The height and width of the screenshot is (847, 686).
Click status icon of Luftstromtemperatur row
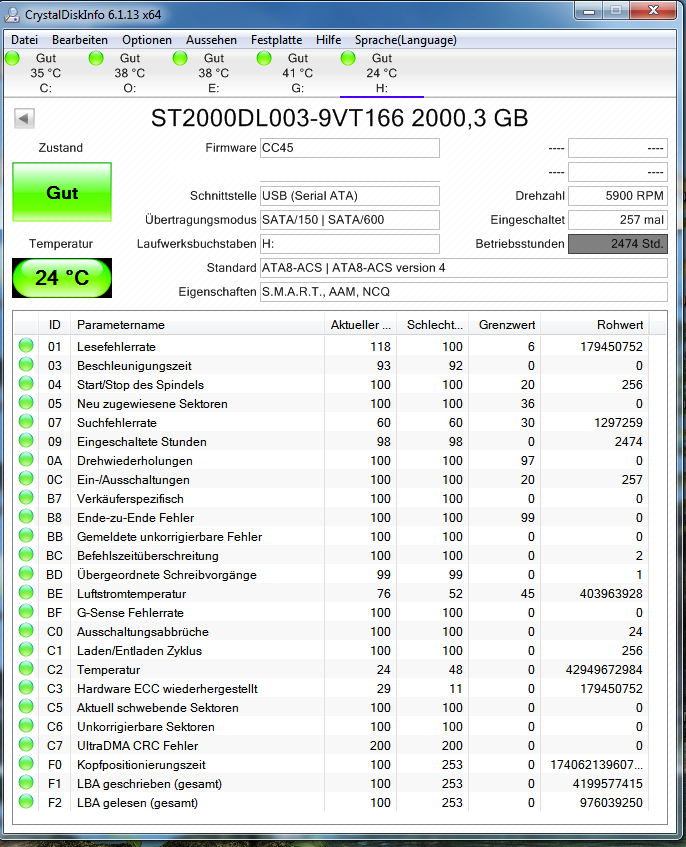click(26, 593)
